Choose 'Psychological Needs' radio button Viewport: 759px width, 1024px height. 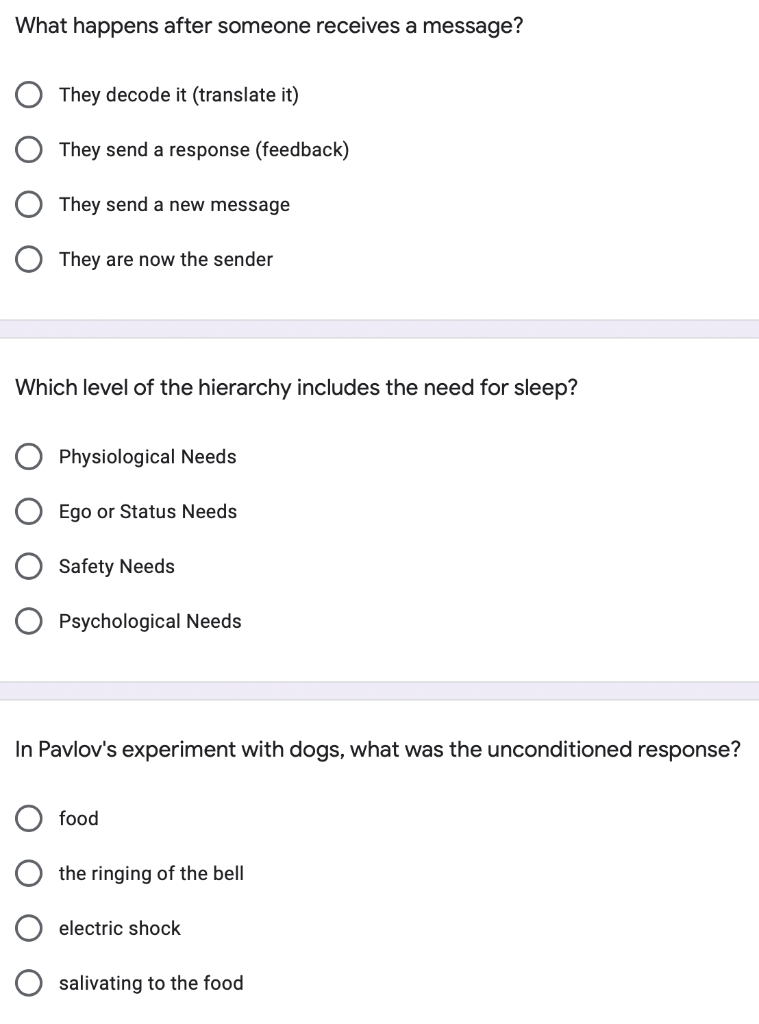coord(29,622)
